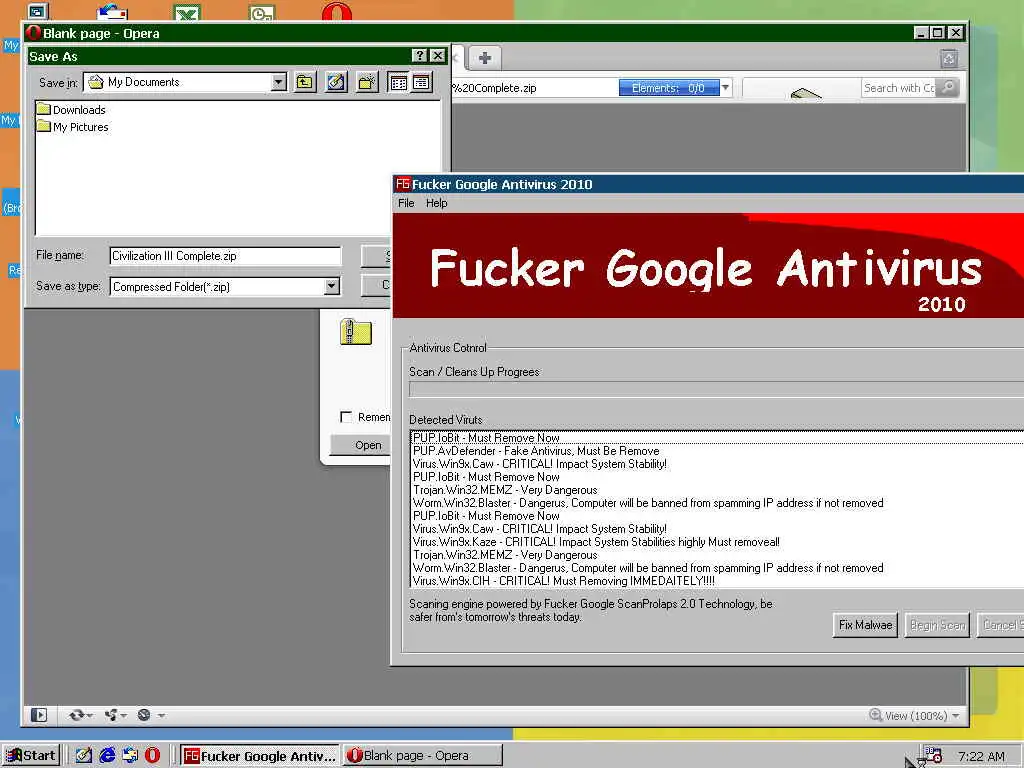Click the desktop shortcut icon in Save As toolbar

[x=336, y=82]
